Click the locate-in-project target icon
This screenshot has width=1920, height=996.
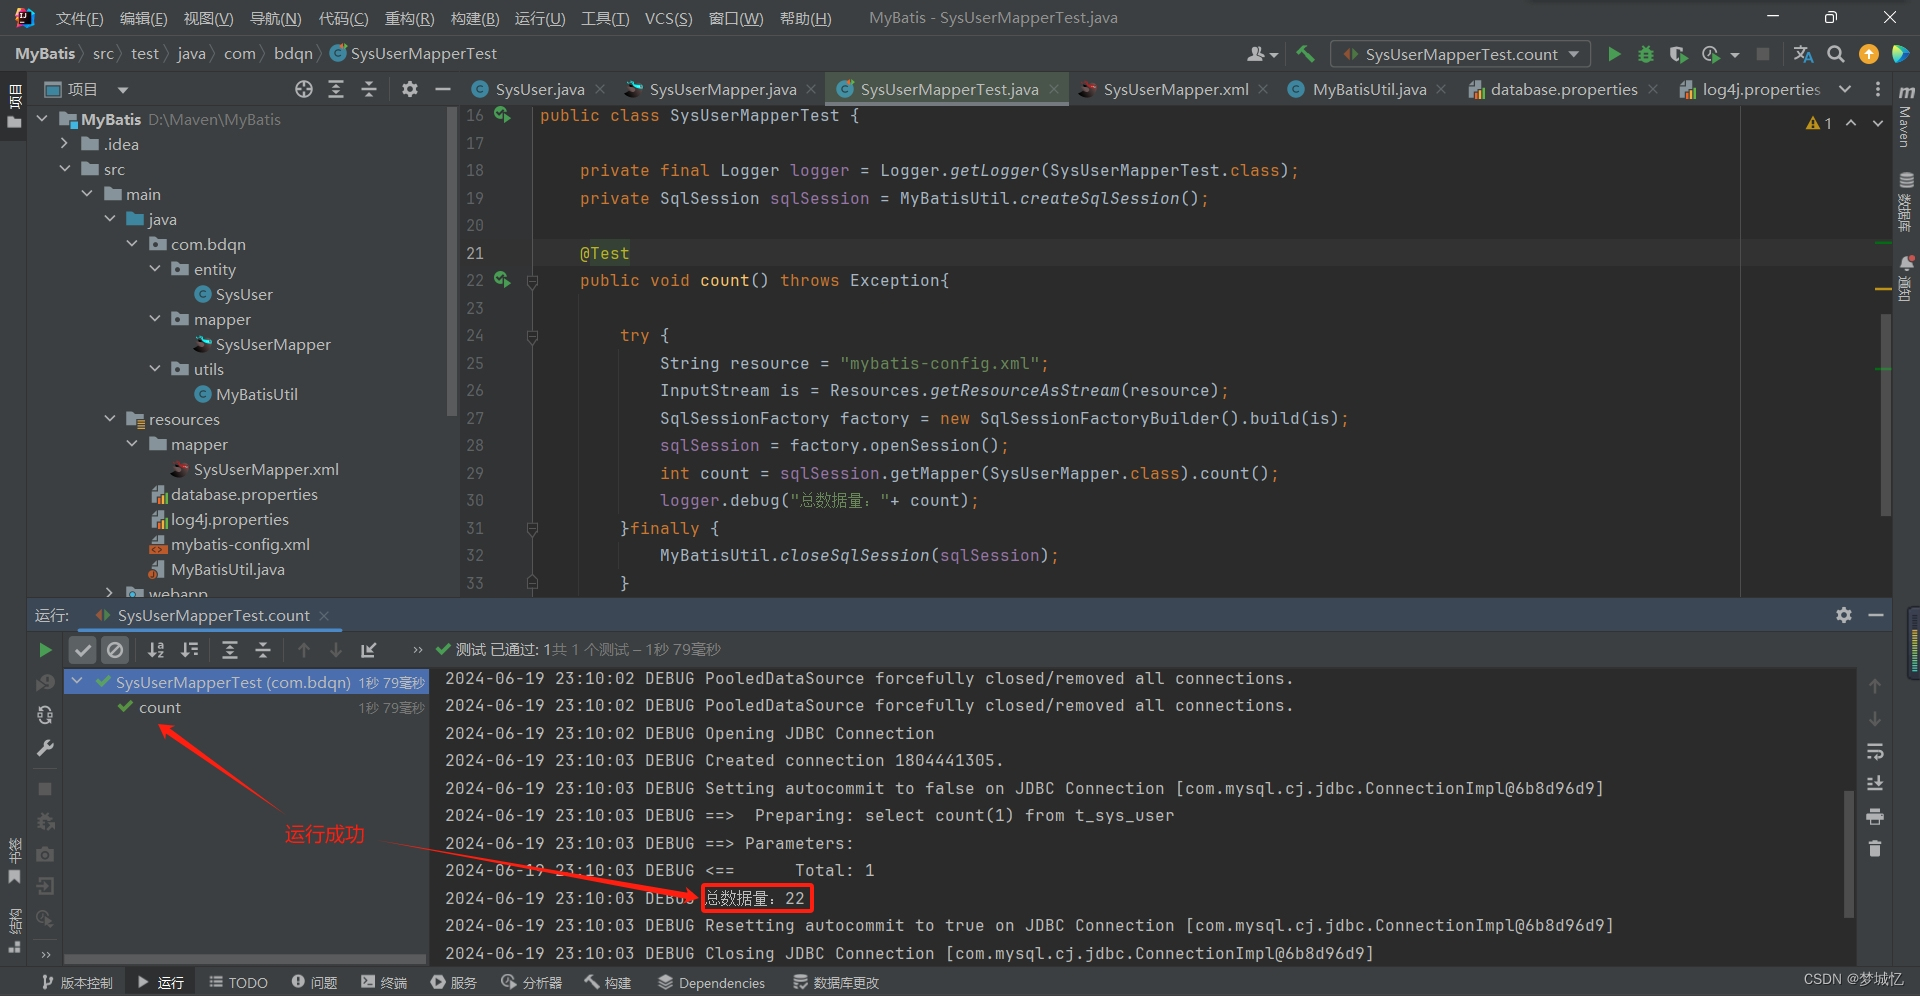[304, 89]
